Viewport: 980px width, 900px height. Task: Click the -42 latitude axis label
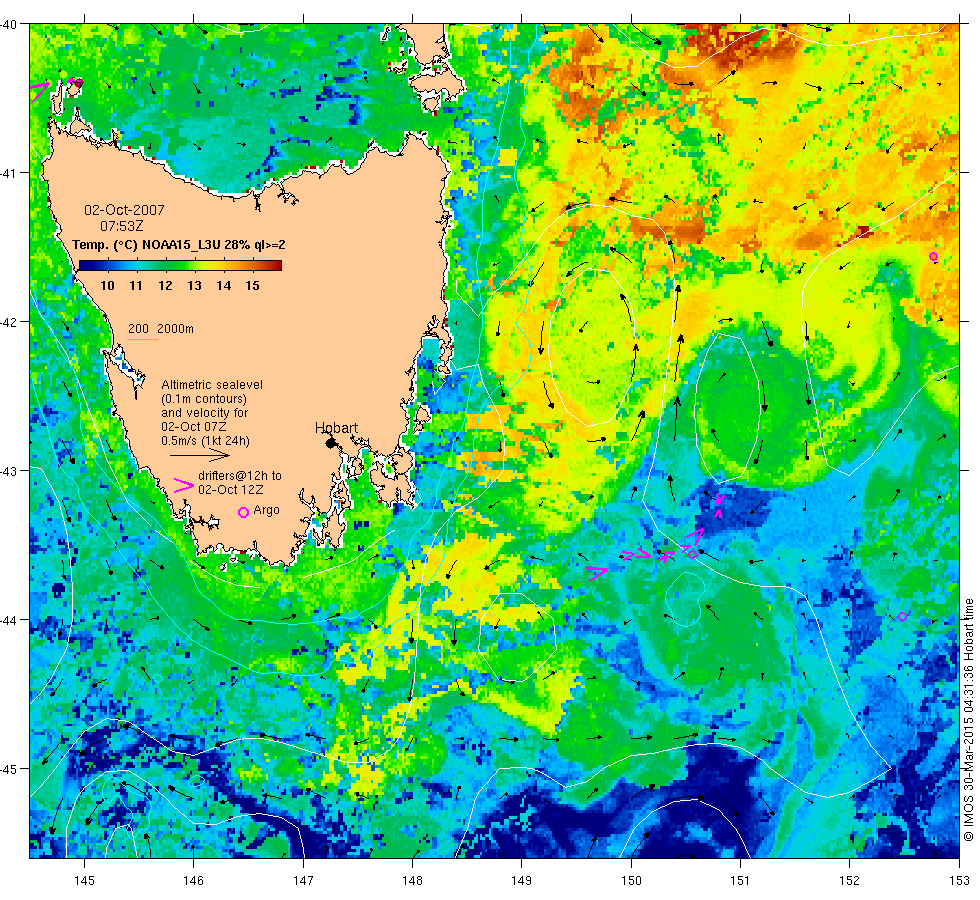[x=9, y=322]
